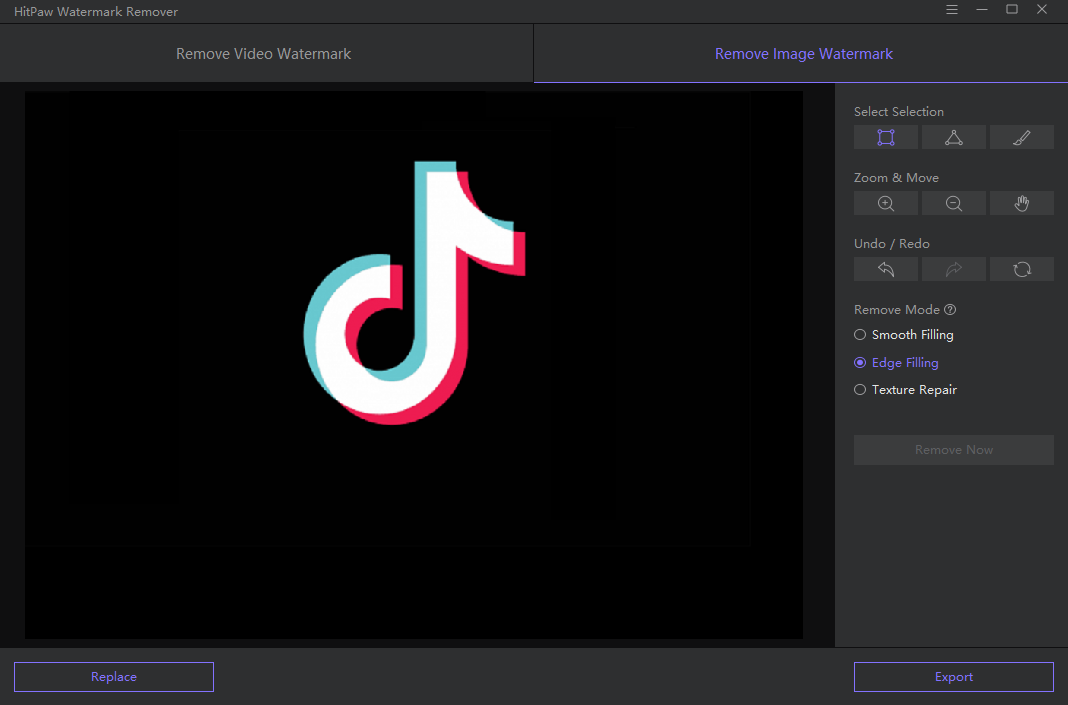1068x705 pixels.
Task: Open the Remove Mode help icon
Action: pos(950,309)
